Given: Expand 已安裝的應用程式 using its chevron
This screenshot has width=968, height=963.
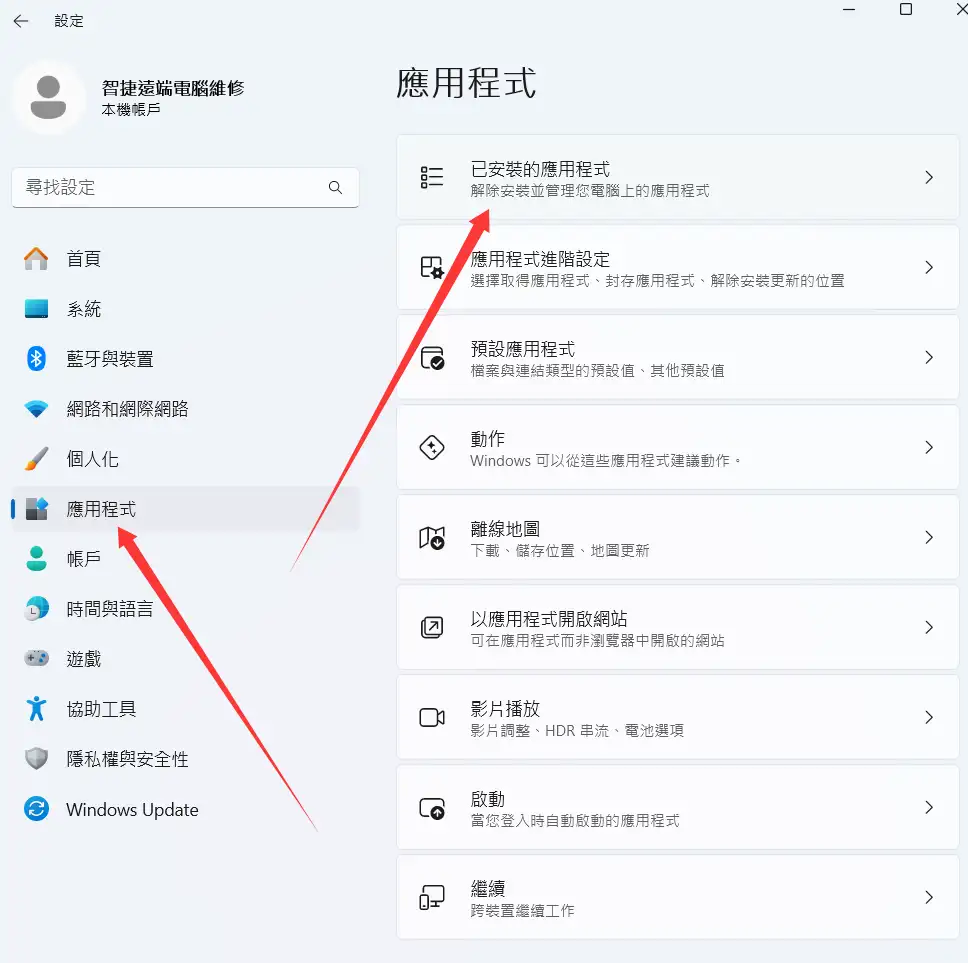Looking at the screenshot, I should coord(929,177).
